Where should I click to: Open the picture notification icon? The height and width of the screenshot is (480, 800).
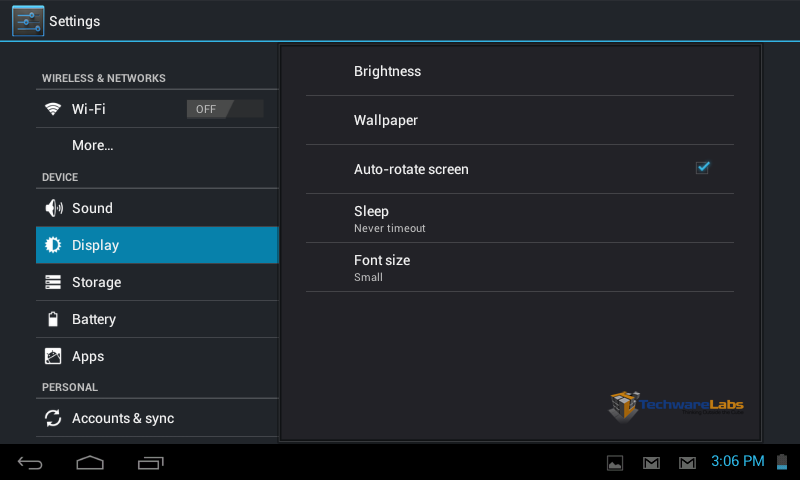(x=615, y=463)
